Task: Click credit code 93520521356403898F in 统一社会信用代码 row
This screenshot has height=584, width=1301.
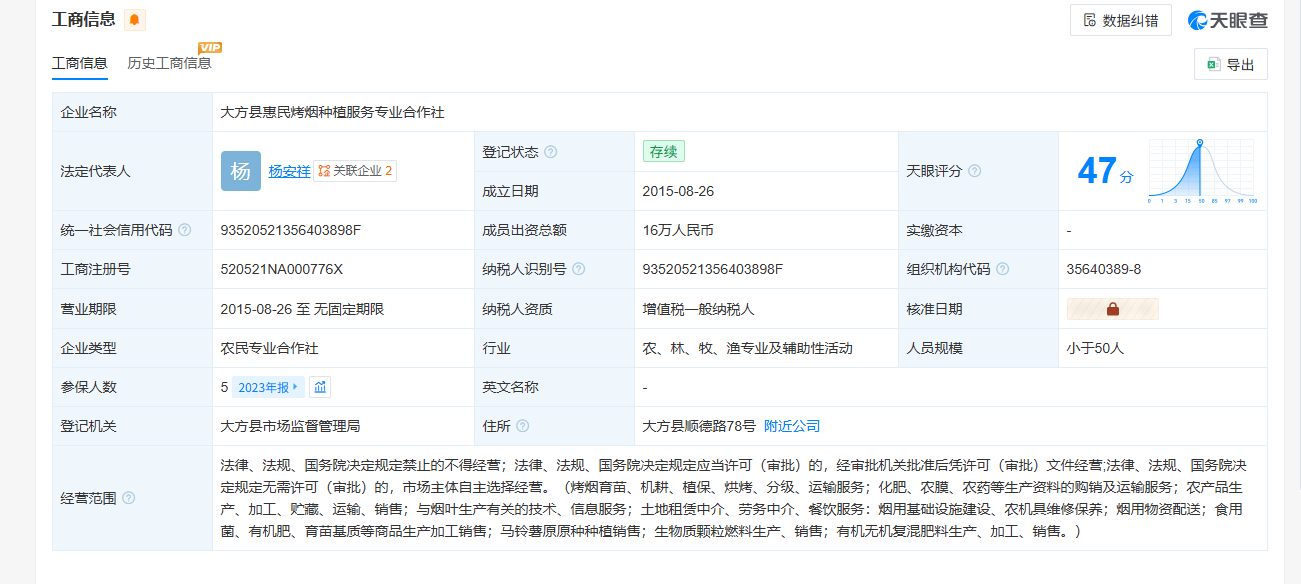Action: (x=291, y=230)
